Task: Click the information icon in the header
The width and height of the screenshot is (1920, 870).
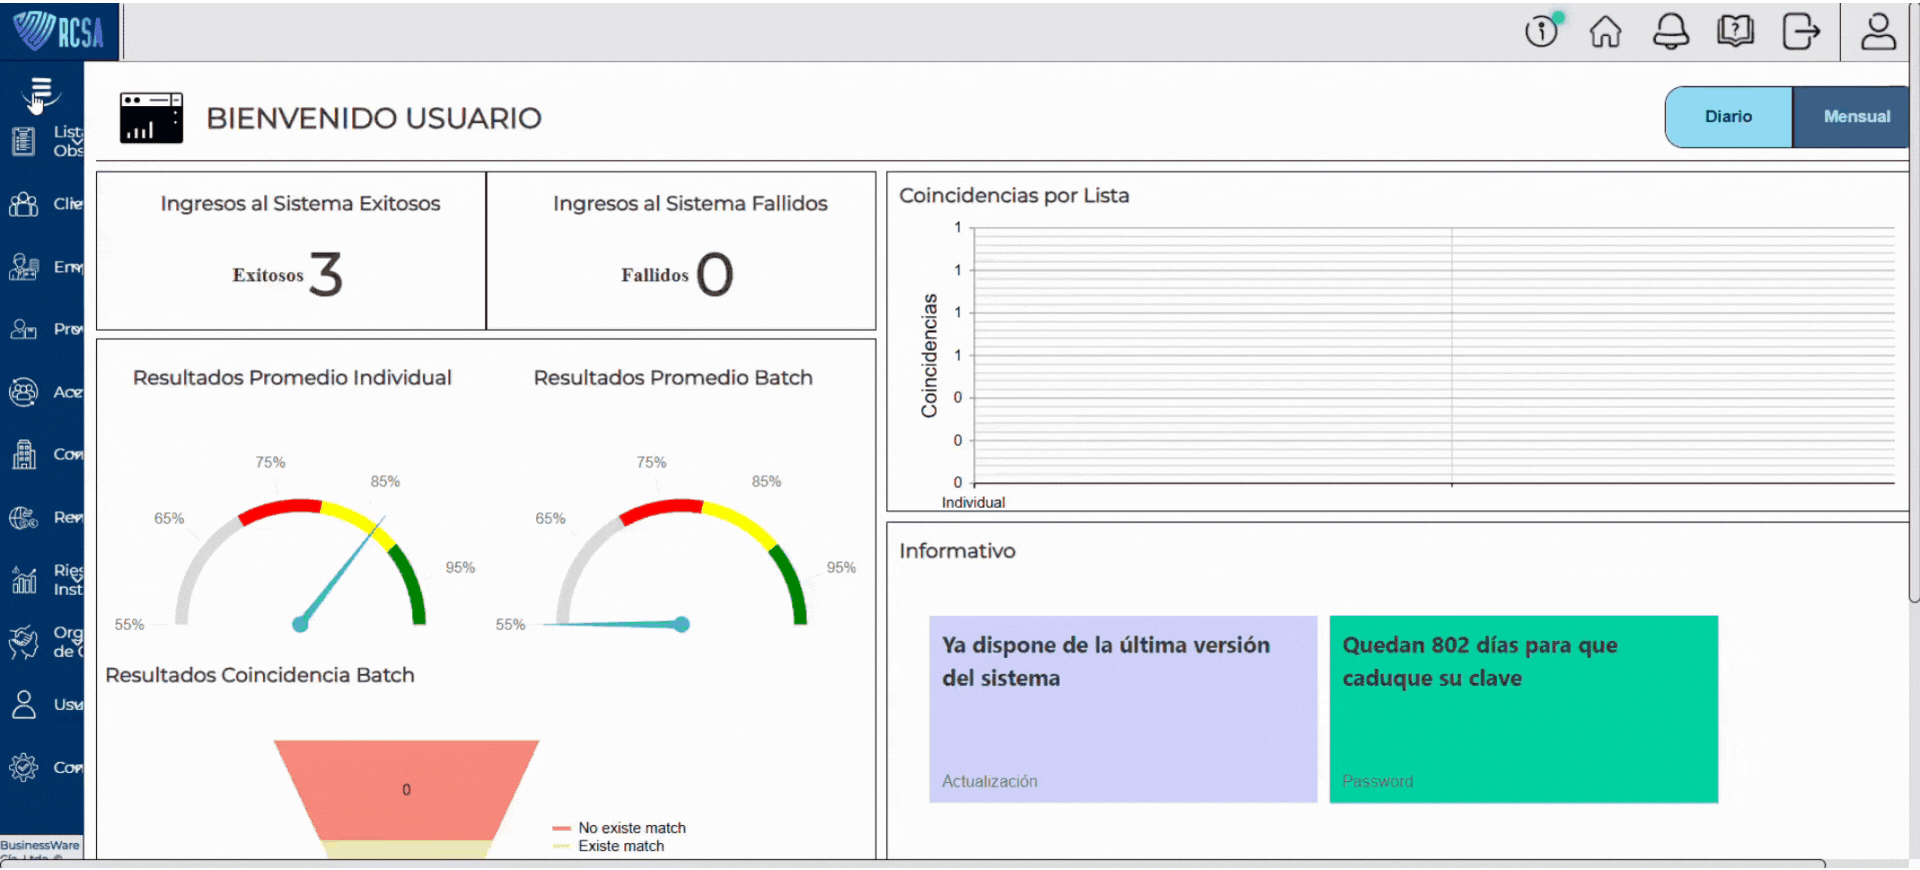Action: click(1541, 31)
